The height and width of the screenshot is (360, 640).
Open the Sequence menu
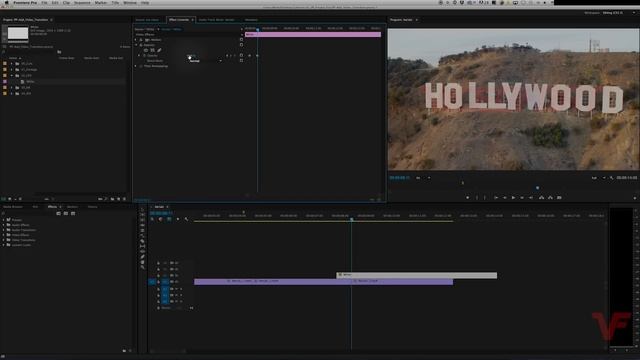point(82,2)
